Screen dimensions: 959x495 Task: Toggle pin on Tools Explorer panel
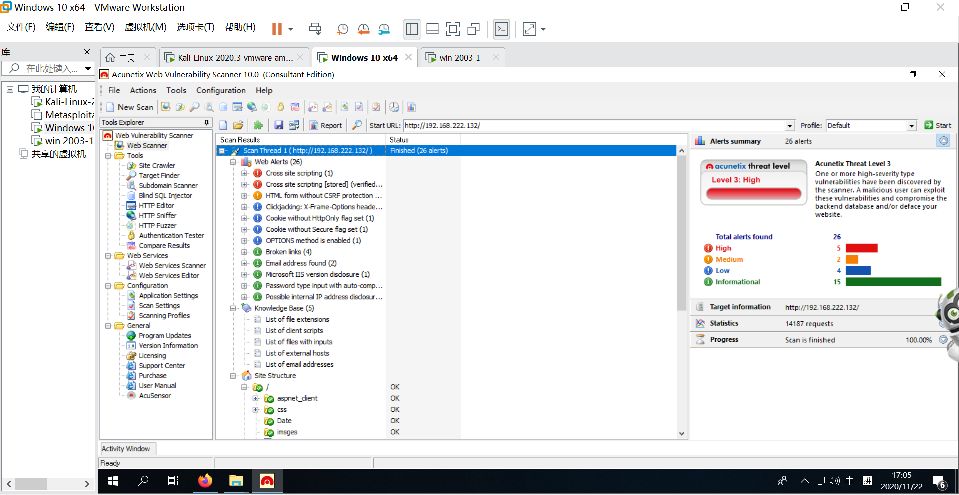click(x=206, y=122)
